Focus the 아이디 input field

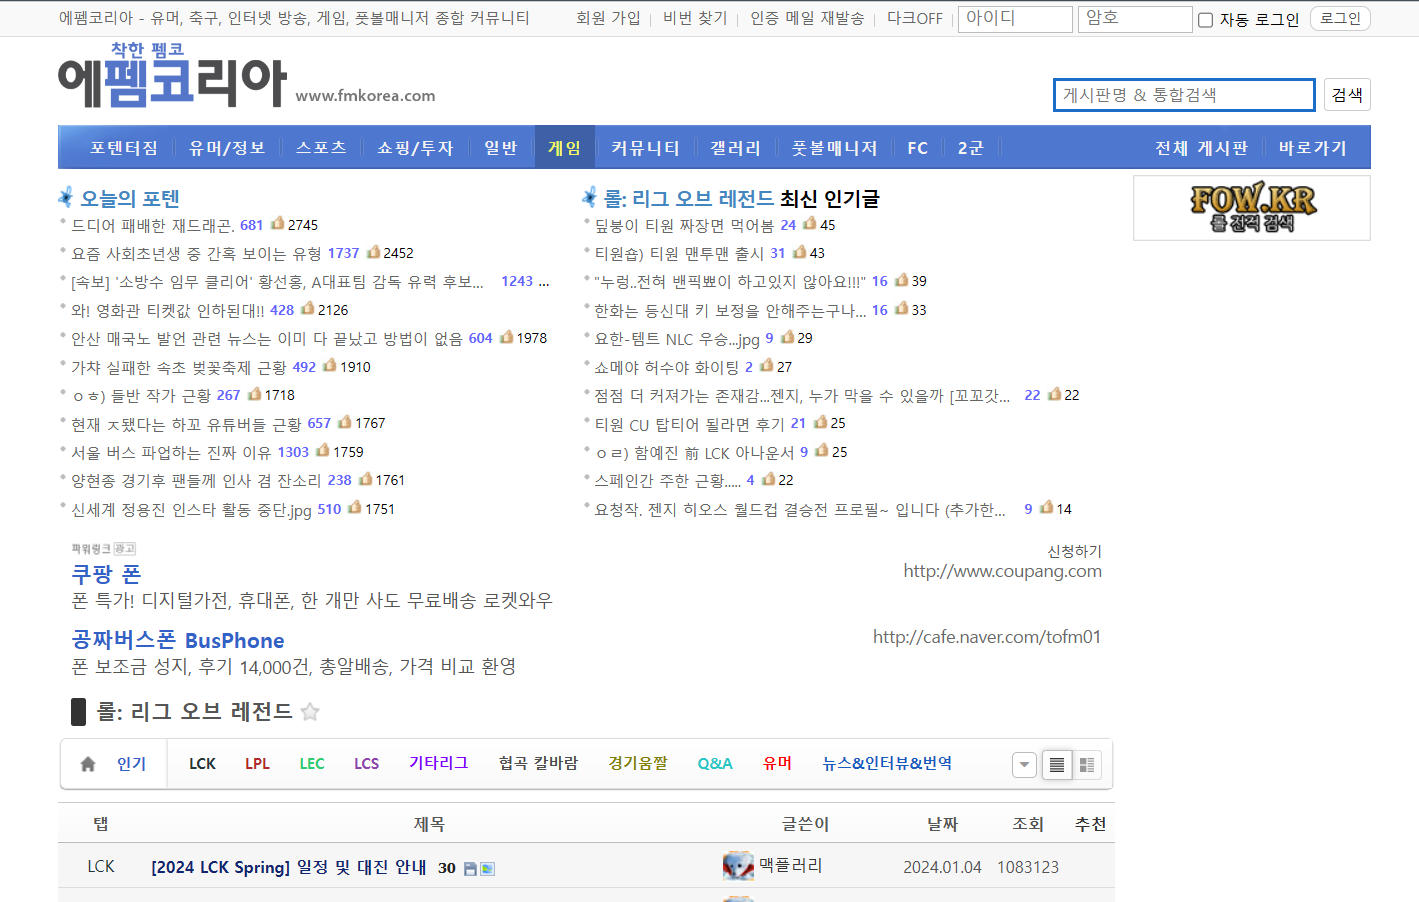pos(1015,19)
